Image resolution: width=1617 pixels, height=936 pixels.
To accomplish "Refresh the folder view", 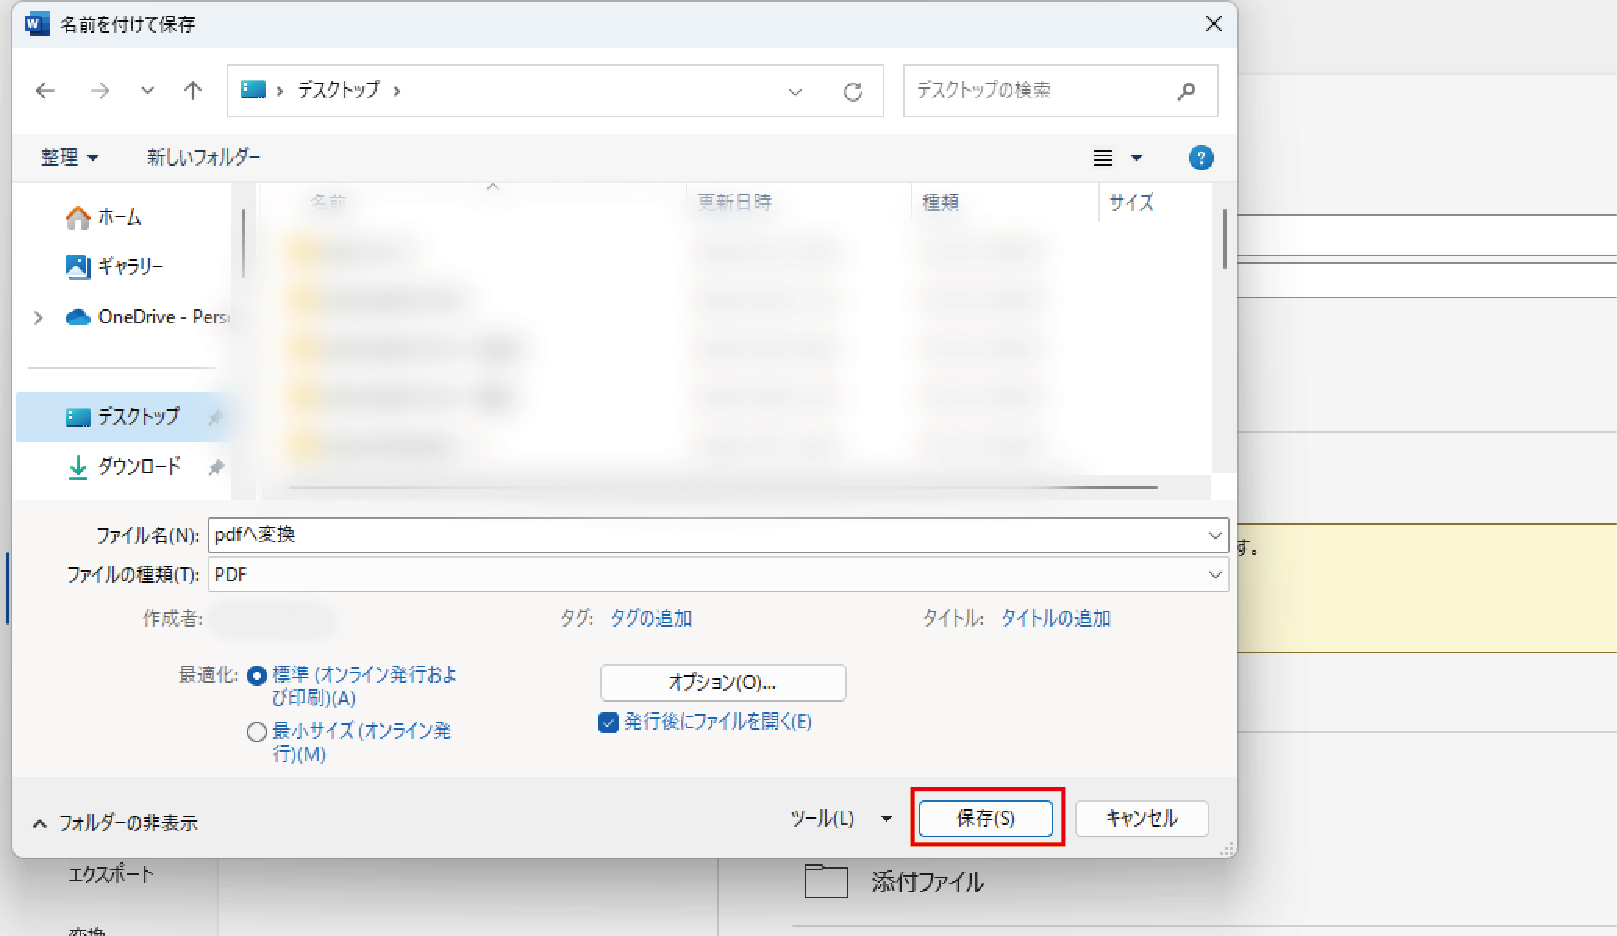I will point(853,92).
